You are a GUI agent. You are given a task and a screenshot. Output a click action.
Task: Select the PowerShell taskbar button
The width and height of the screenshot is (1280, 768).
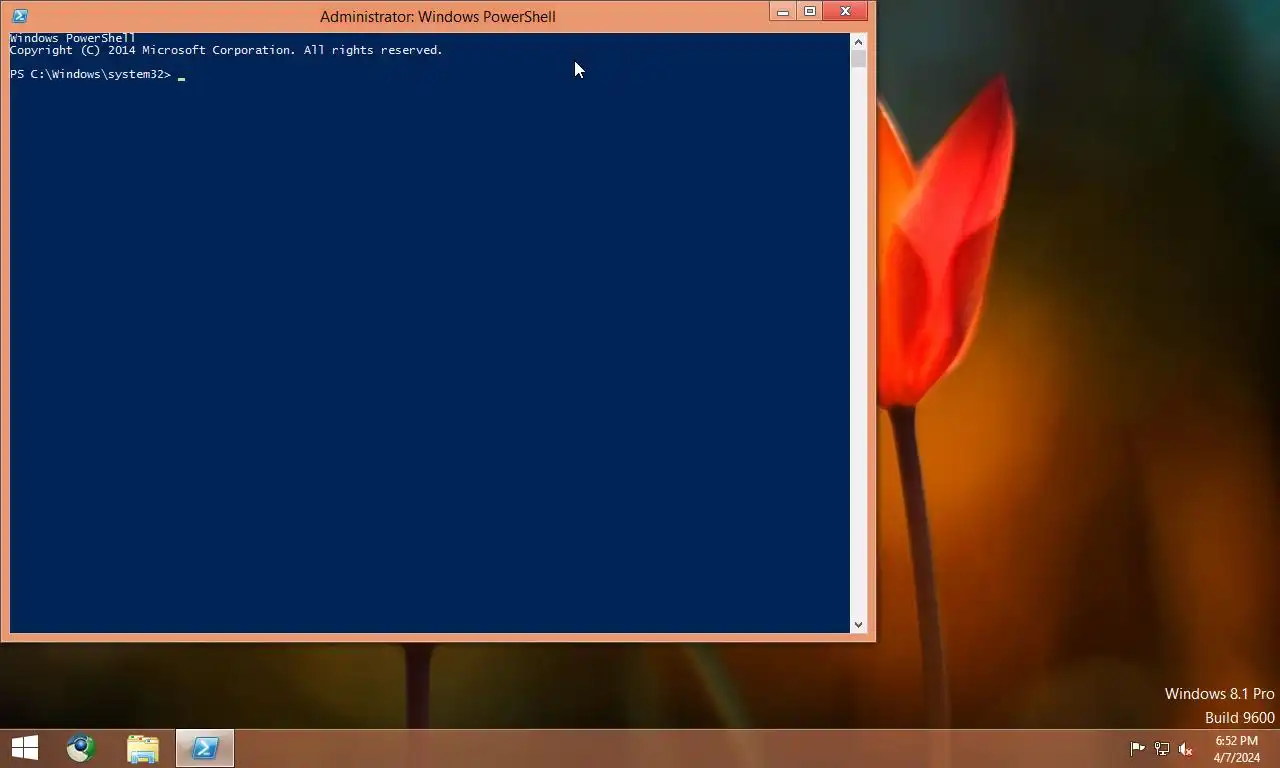[x=205, y=748]
